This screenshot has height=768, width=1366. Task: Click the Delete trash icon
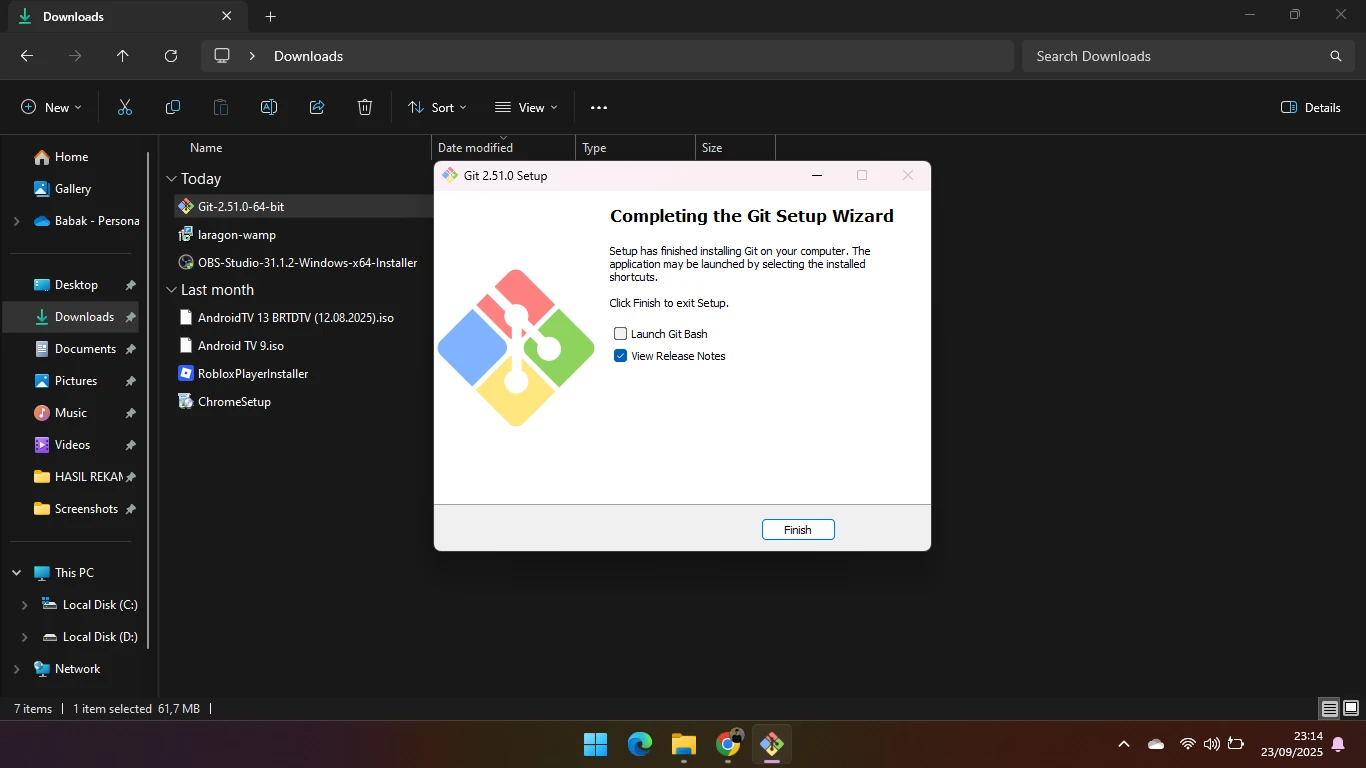(365, 107)
